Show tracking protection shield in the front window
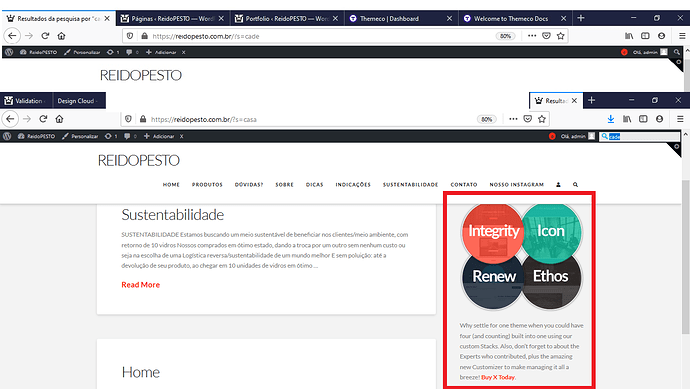Viewport: 690px width, 389px height. 128,119
